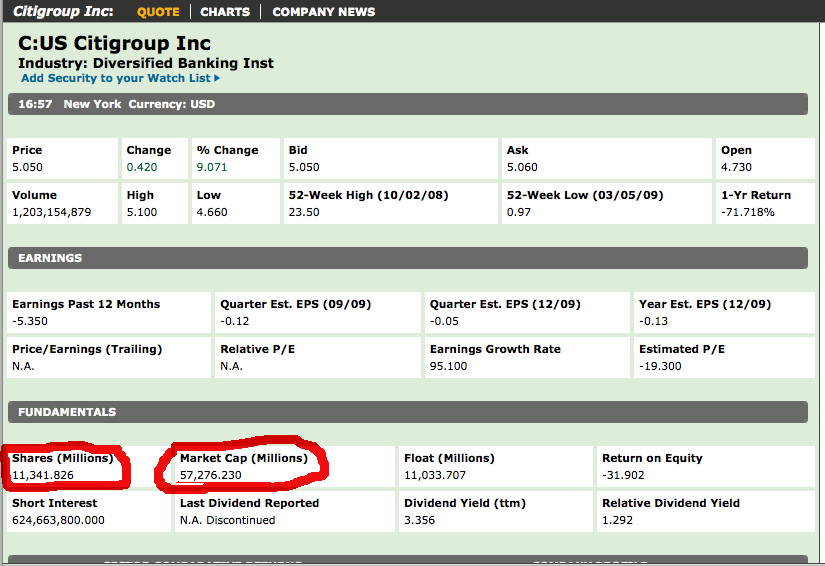Click Add Security to your Watch List link
The image size is (825, 566).
click(116, 78)
